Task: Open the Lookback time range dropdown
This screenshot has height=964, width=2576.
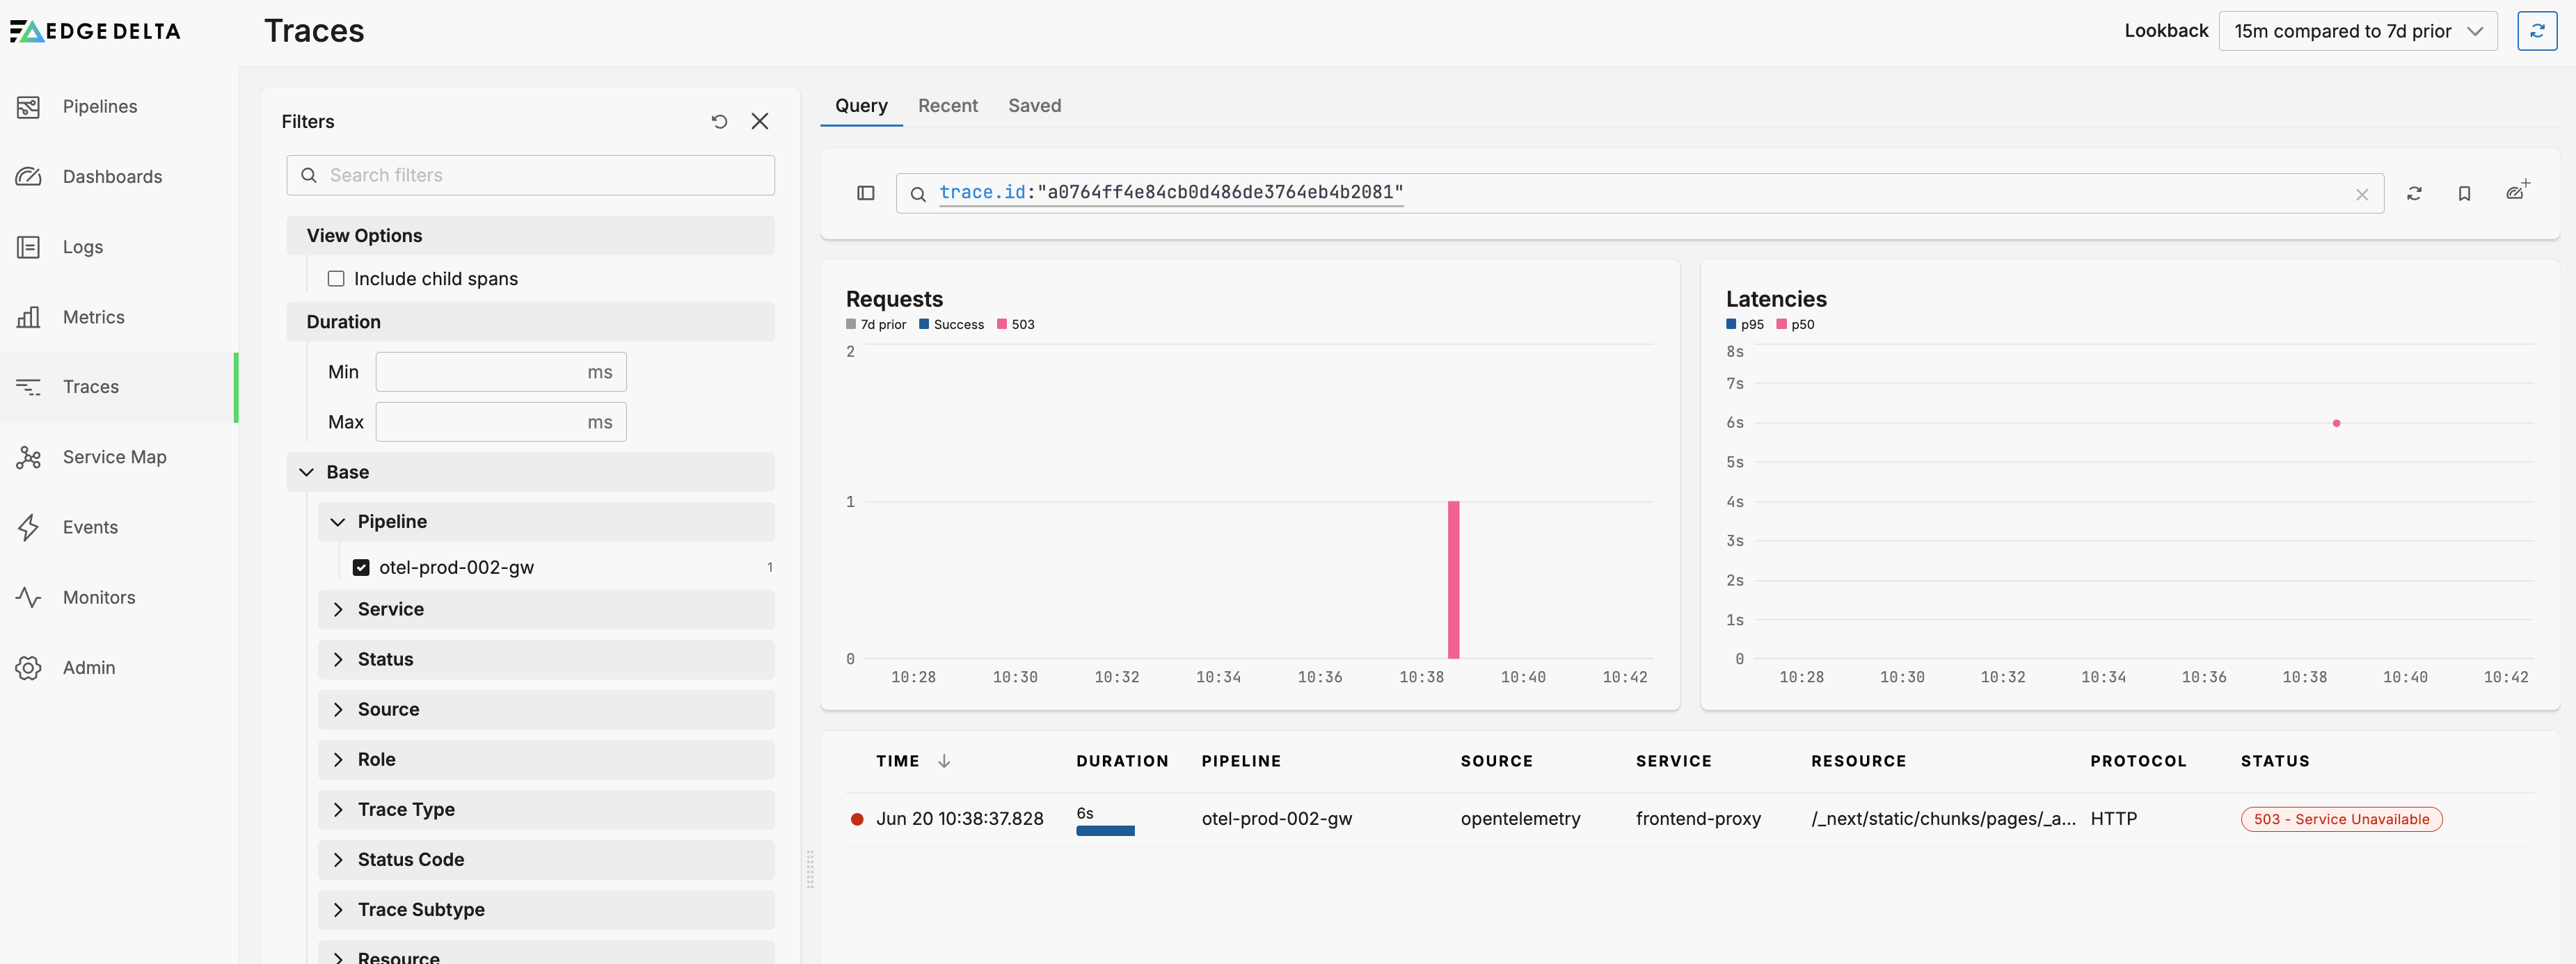Action: (x=2358, y=31)
